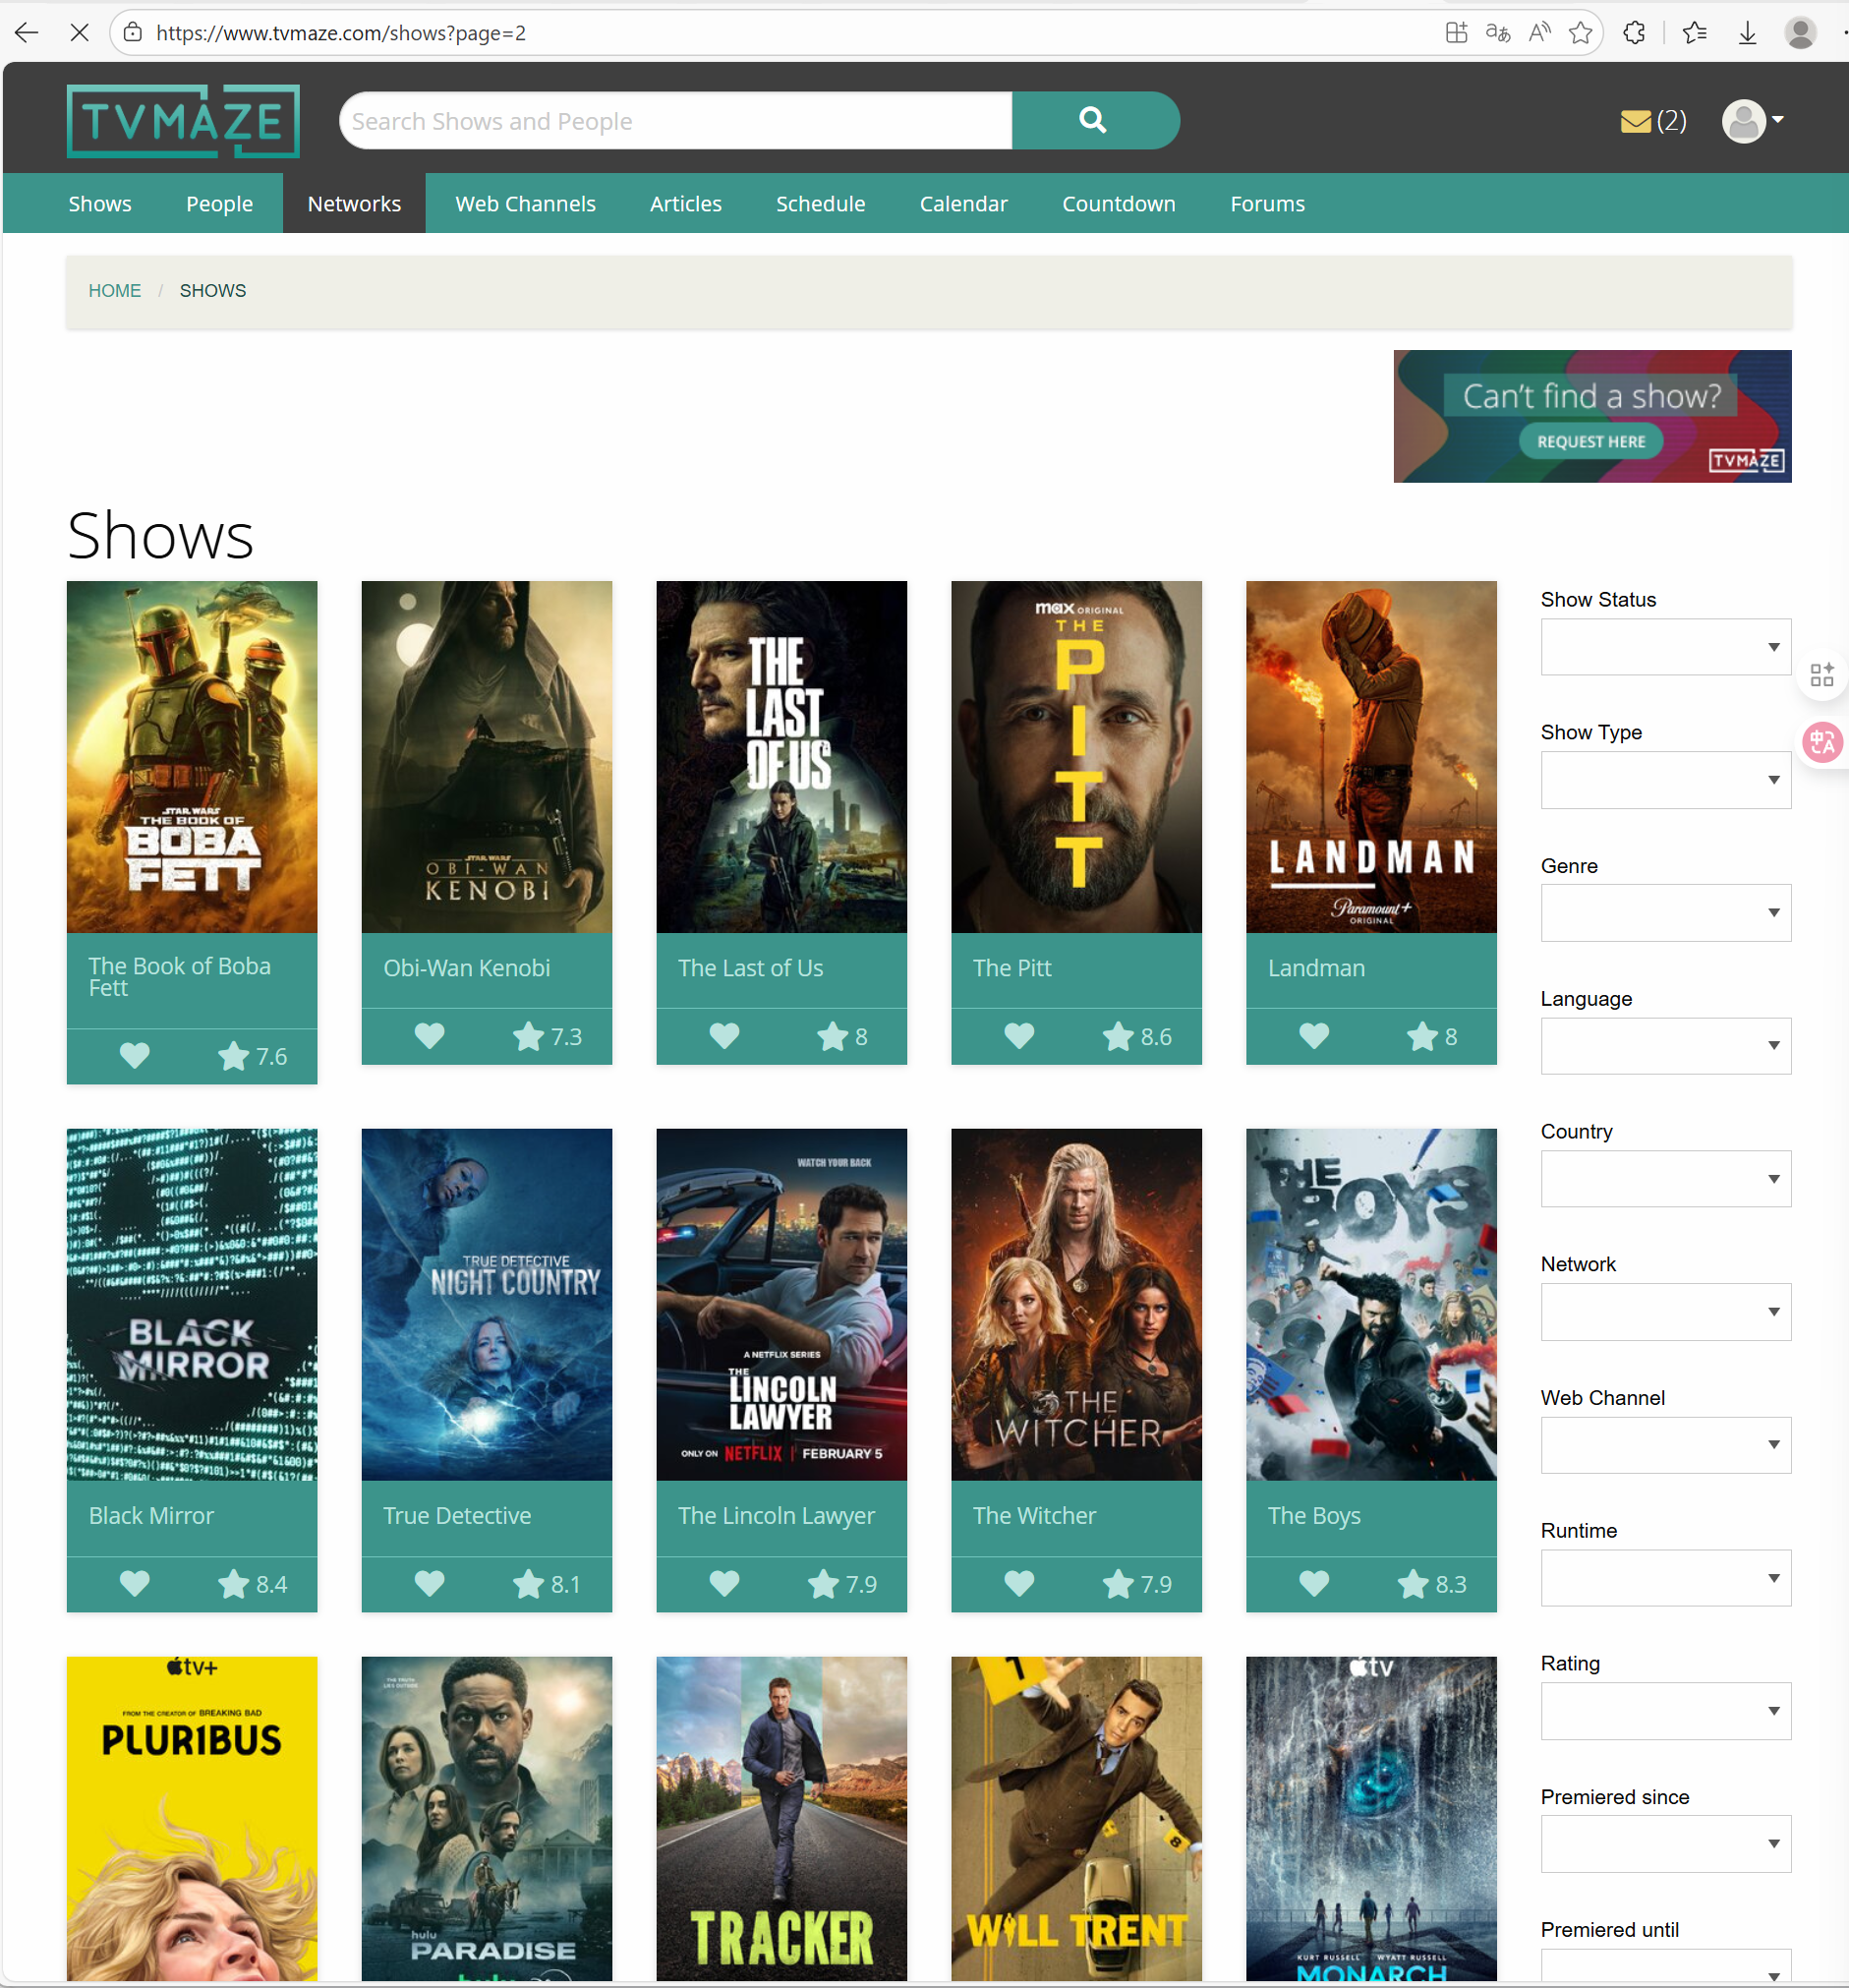Click the search magnifier button
This screenshot has width=1849, height=1988.
click(1095, 121)
